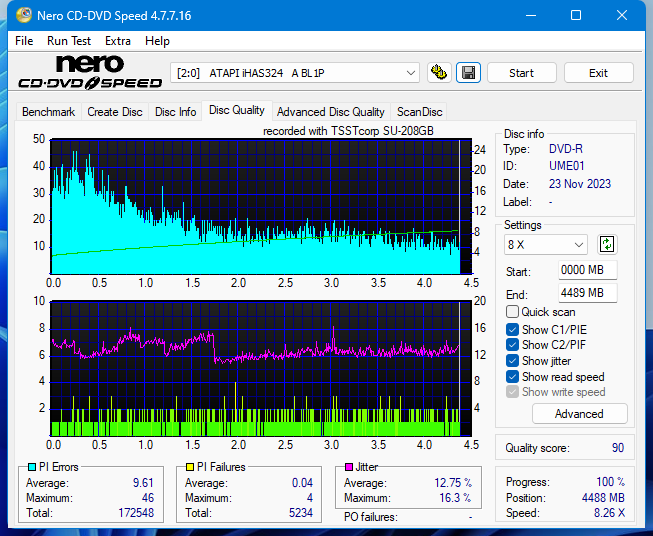Screen dimensions: 653x536
Task: Open the Extra menu
Action: pyautogui.click(x=118, y=41)
